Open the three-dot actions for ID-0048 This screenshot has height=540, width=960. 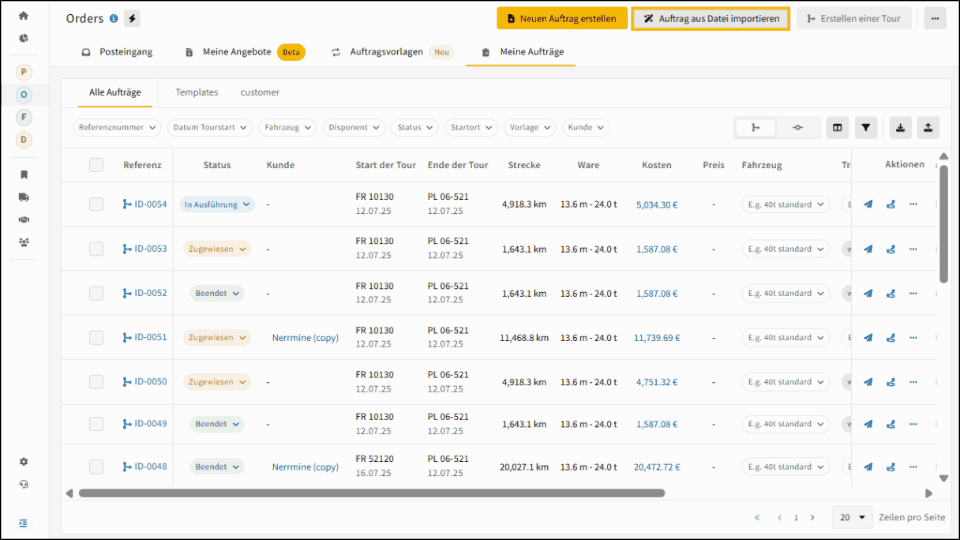[x=913, y=467]
